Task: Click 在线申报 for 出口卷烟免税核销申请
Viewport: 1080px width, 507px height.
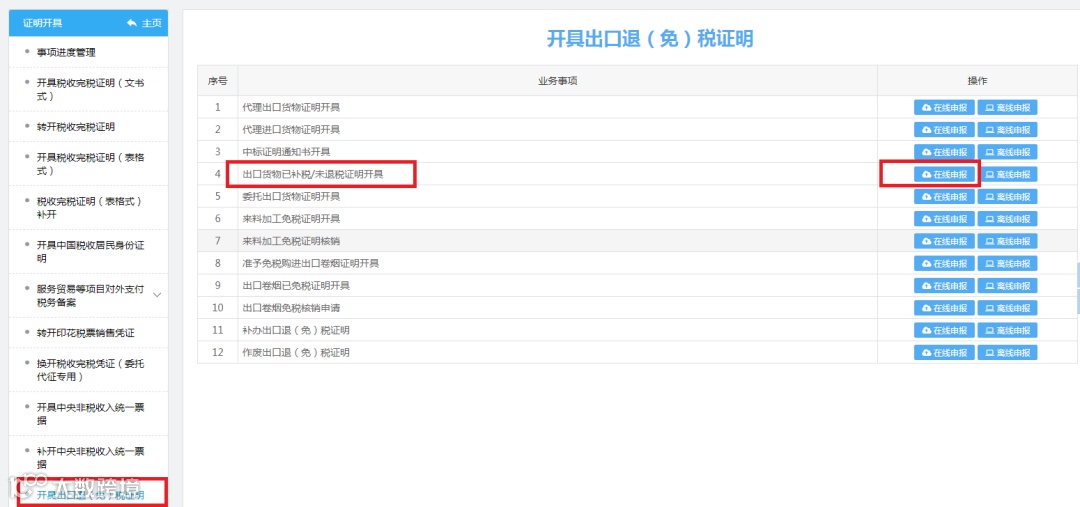Action: point(944,308)
